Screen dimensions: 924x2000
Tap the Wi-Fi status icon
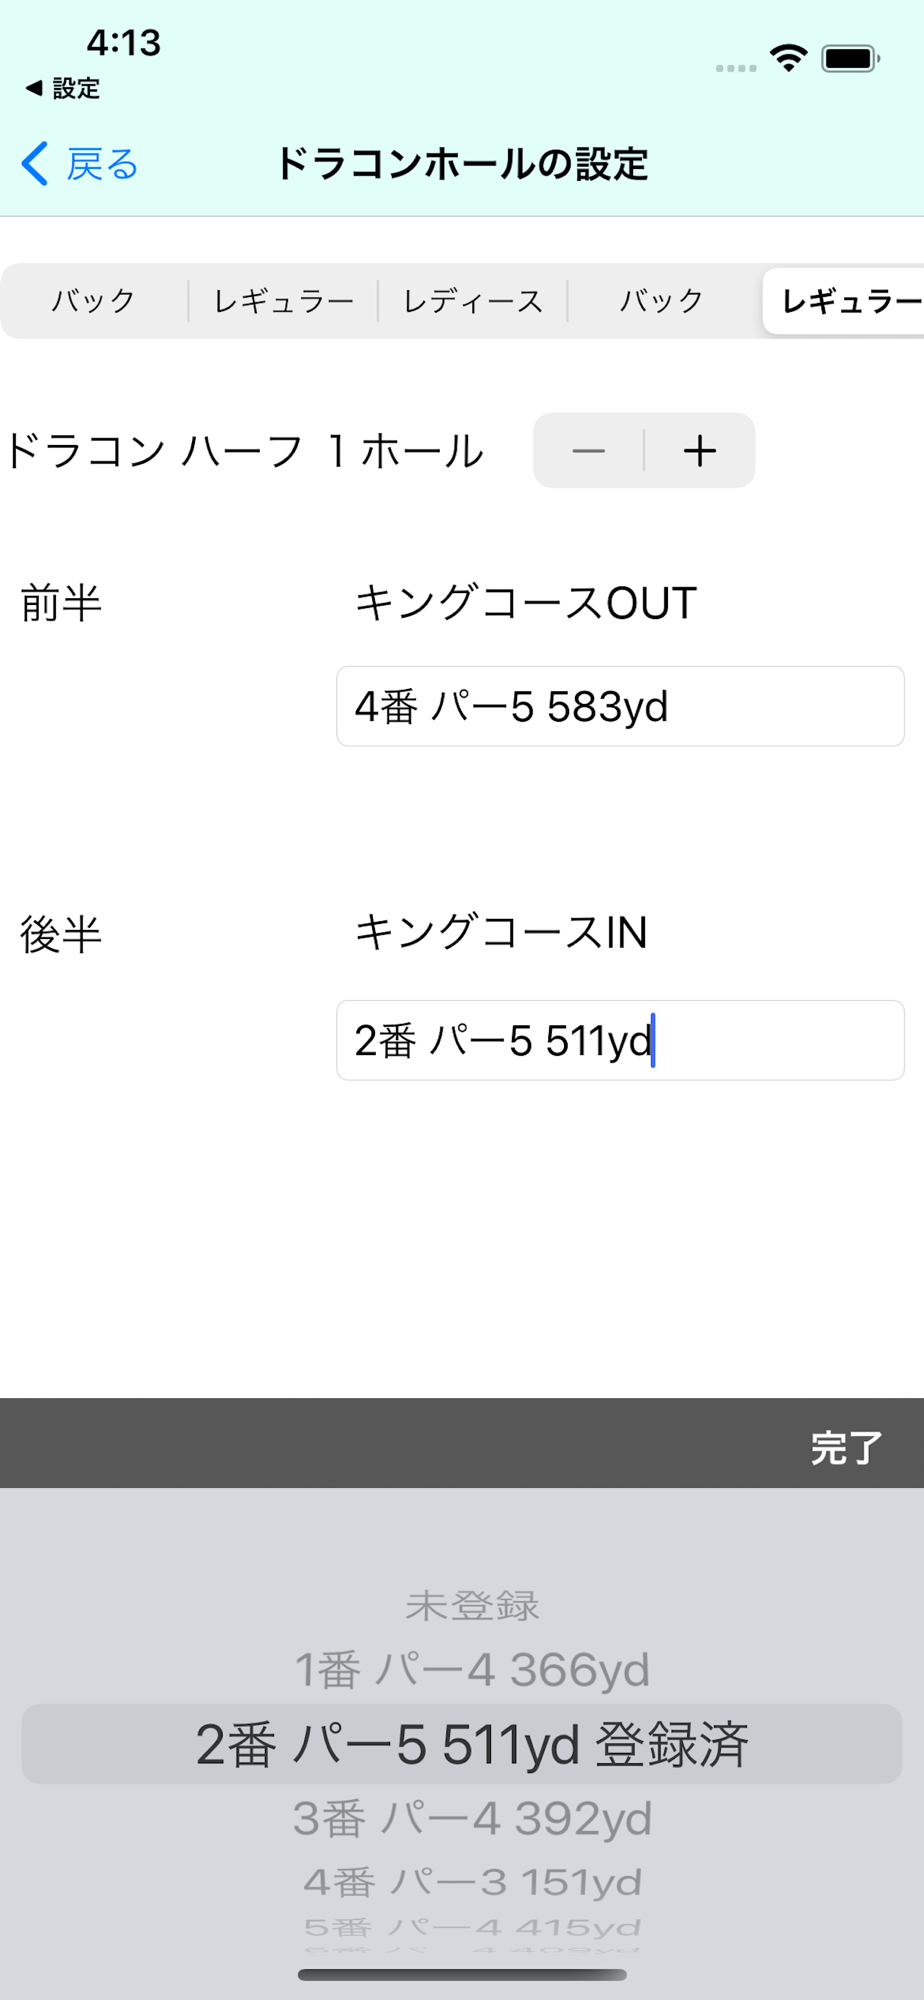[789, 58]
